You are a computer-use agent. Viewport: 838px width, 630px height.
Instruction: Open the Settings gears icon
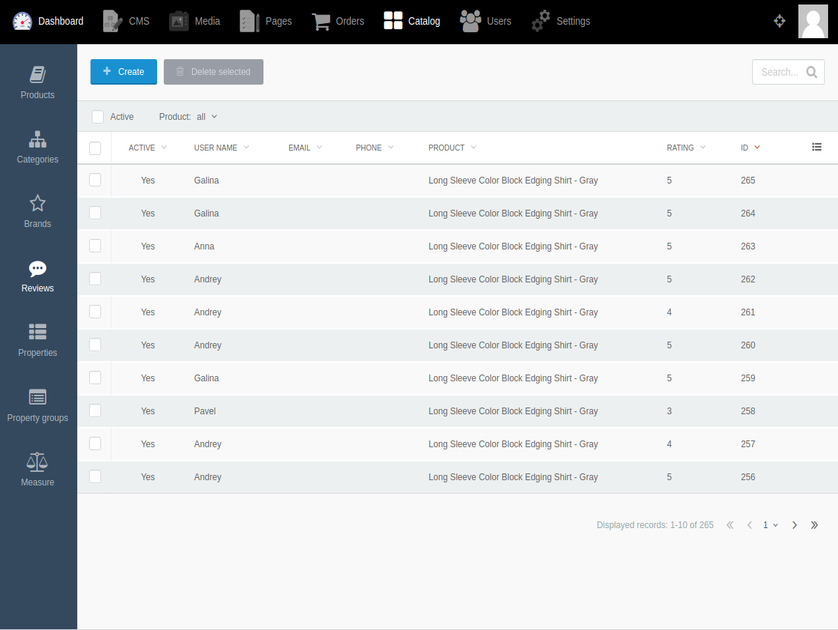(540, 21)
